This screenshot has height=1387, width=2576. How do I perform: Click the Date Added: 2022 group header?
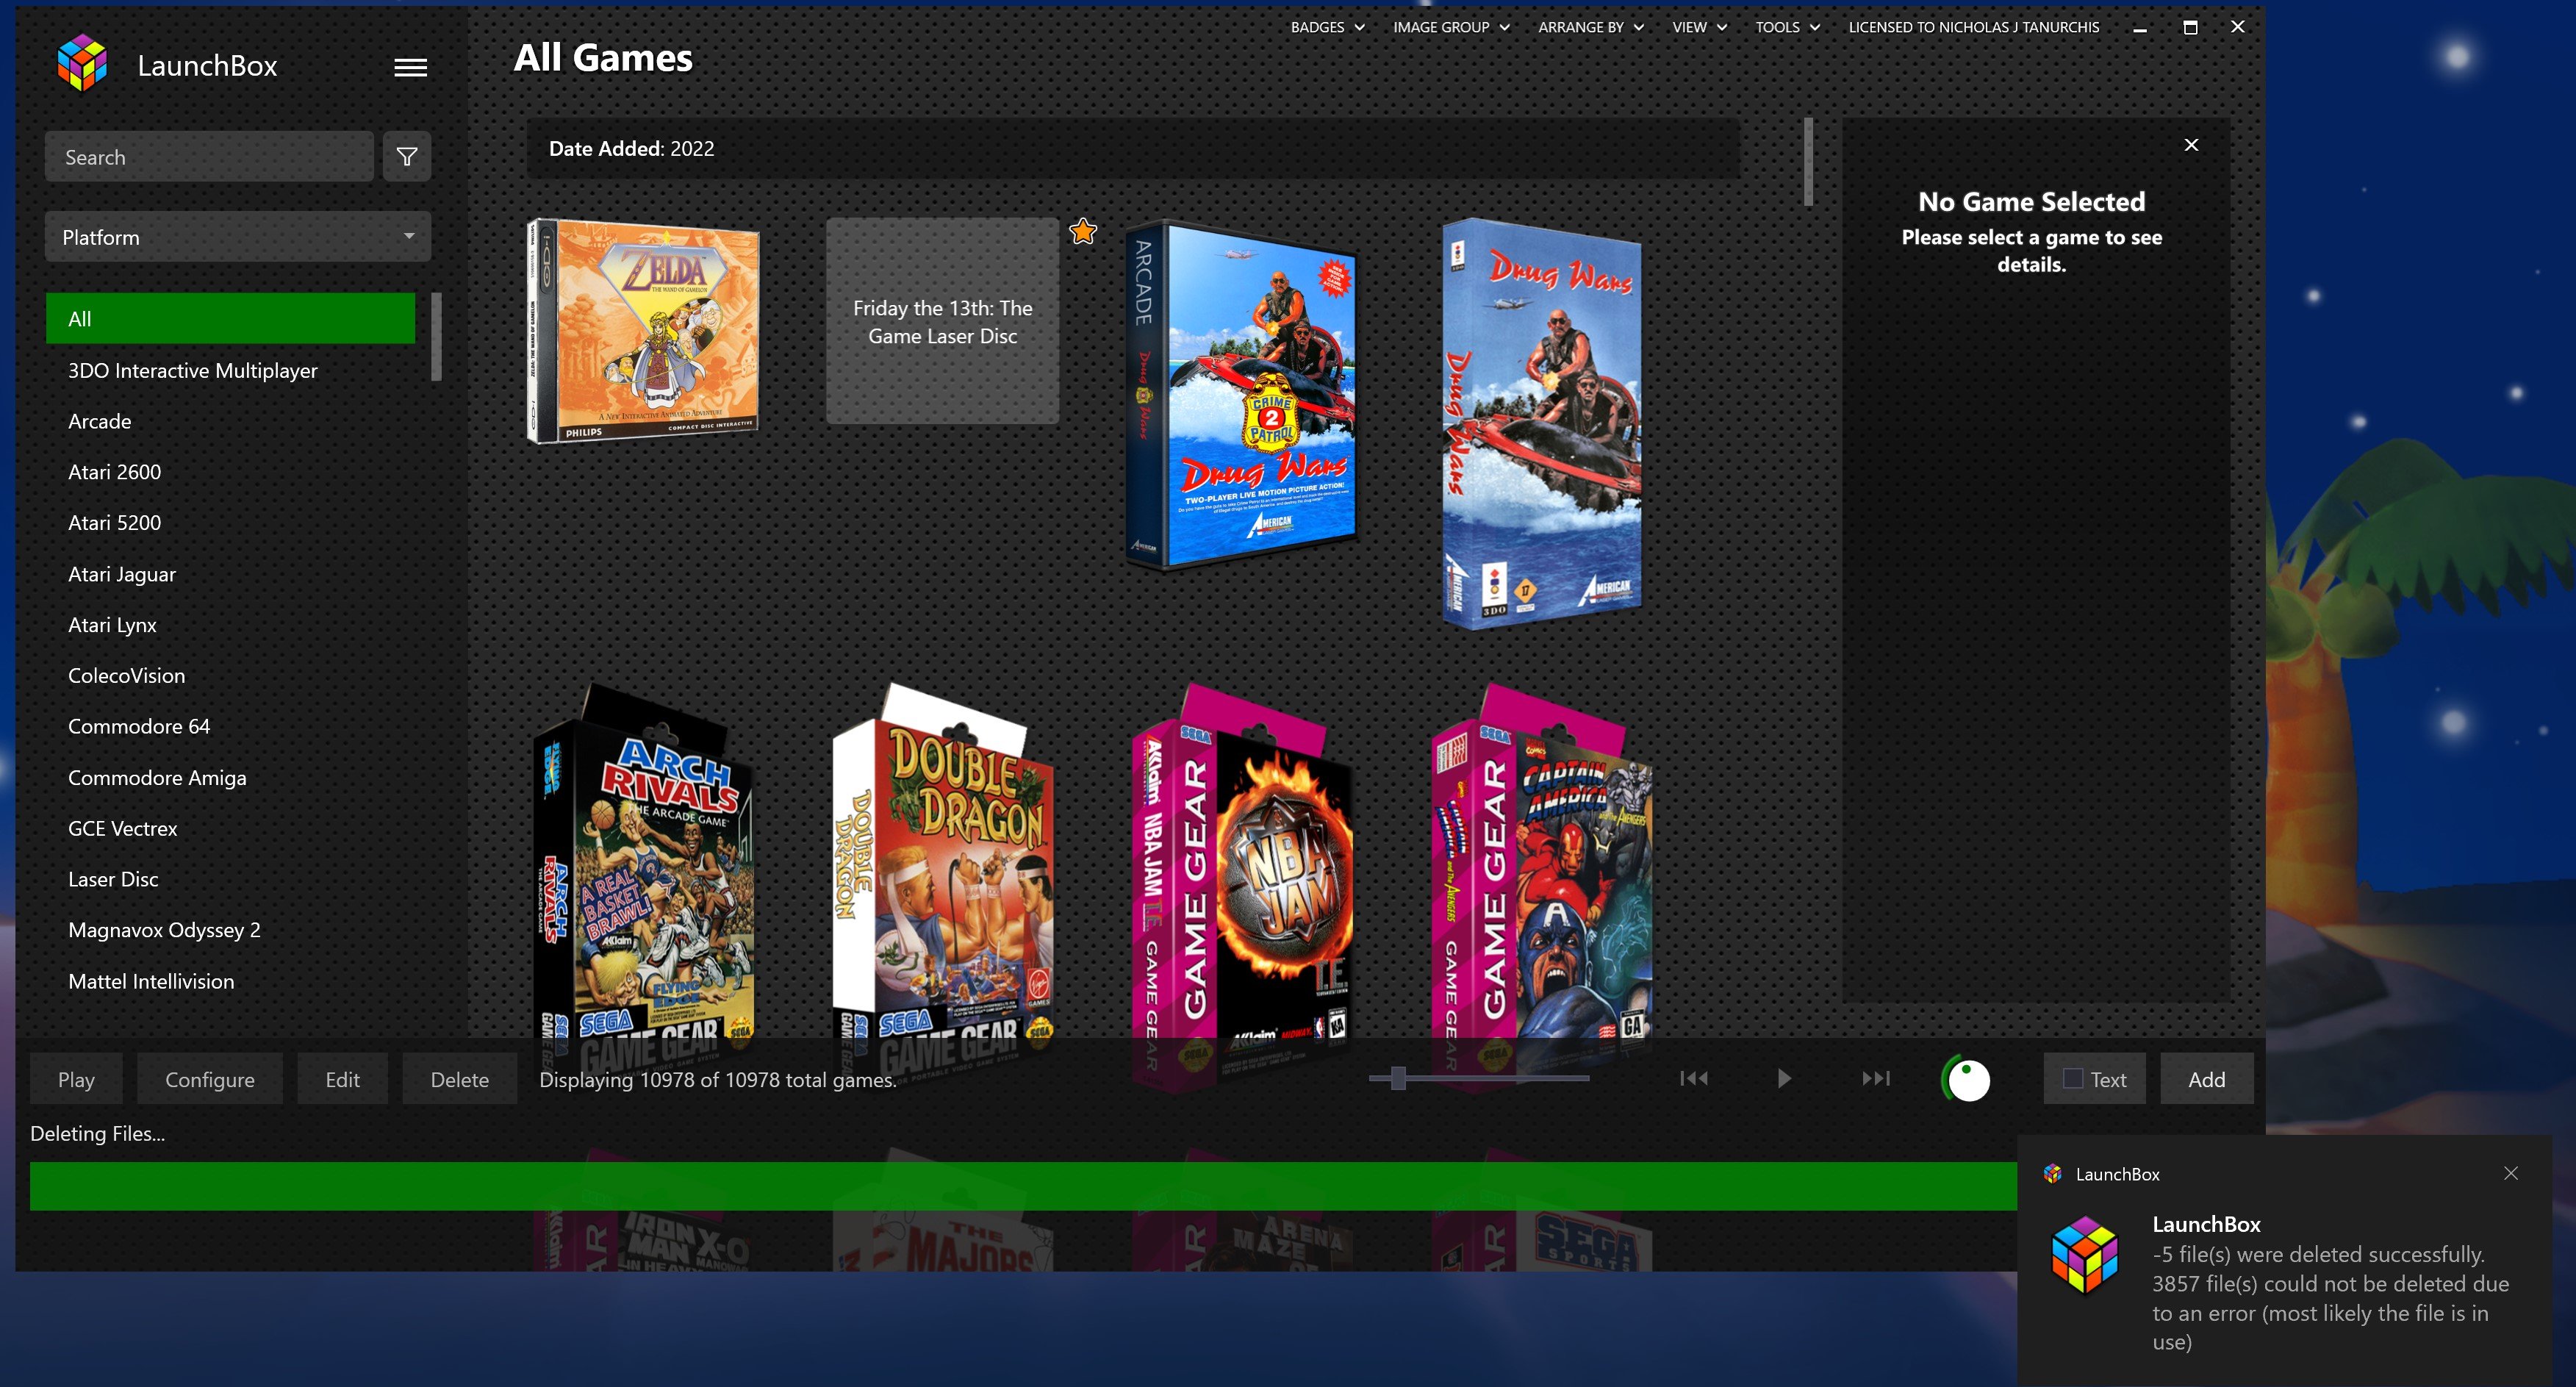[1133, 148]
